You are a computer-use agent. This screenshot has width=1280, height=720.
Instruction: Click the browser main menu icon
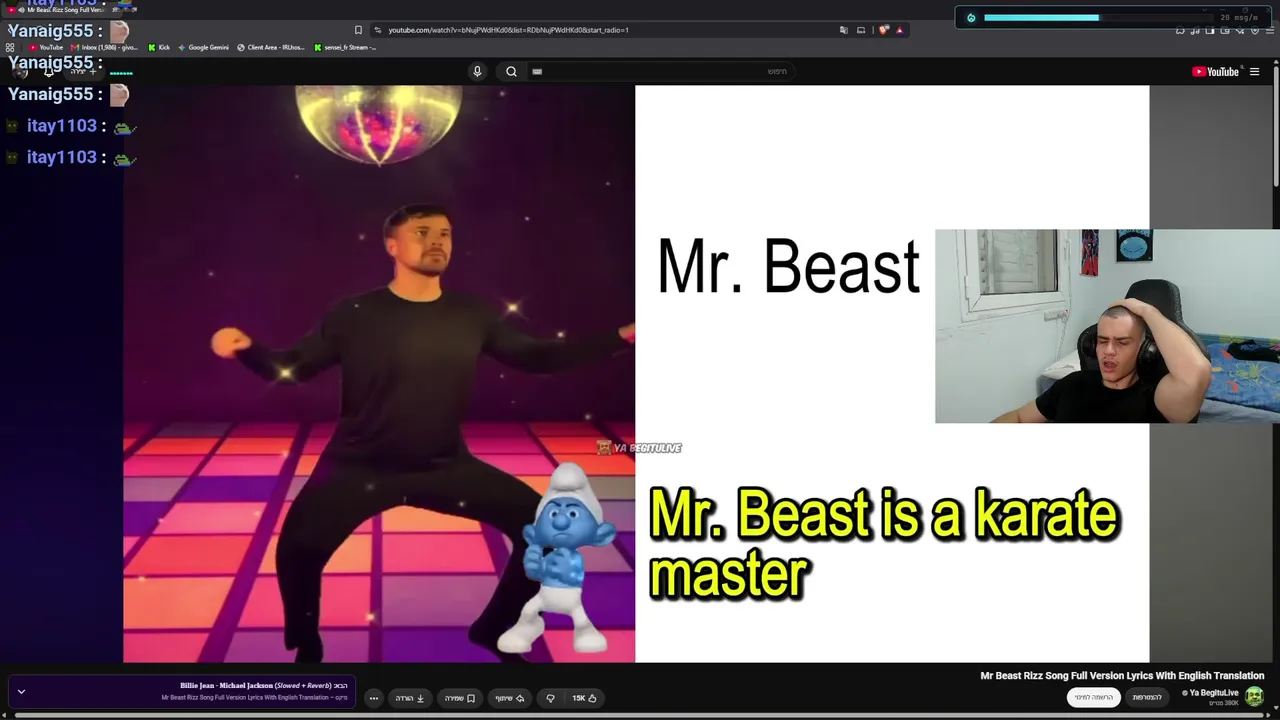click(1270, 30)
